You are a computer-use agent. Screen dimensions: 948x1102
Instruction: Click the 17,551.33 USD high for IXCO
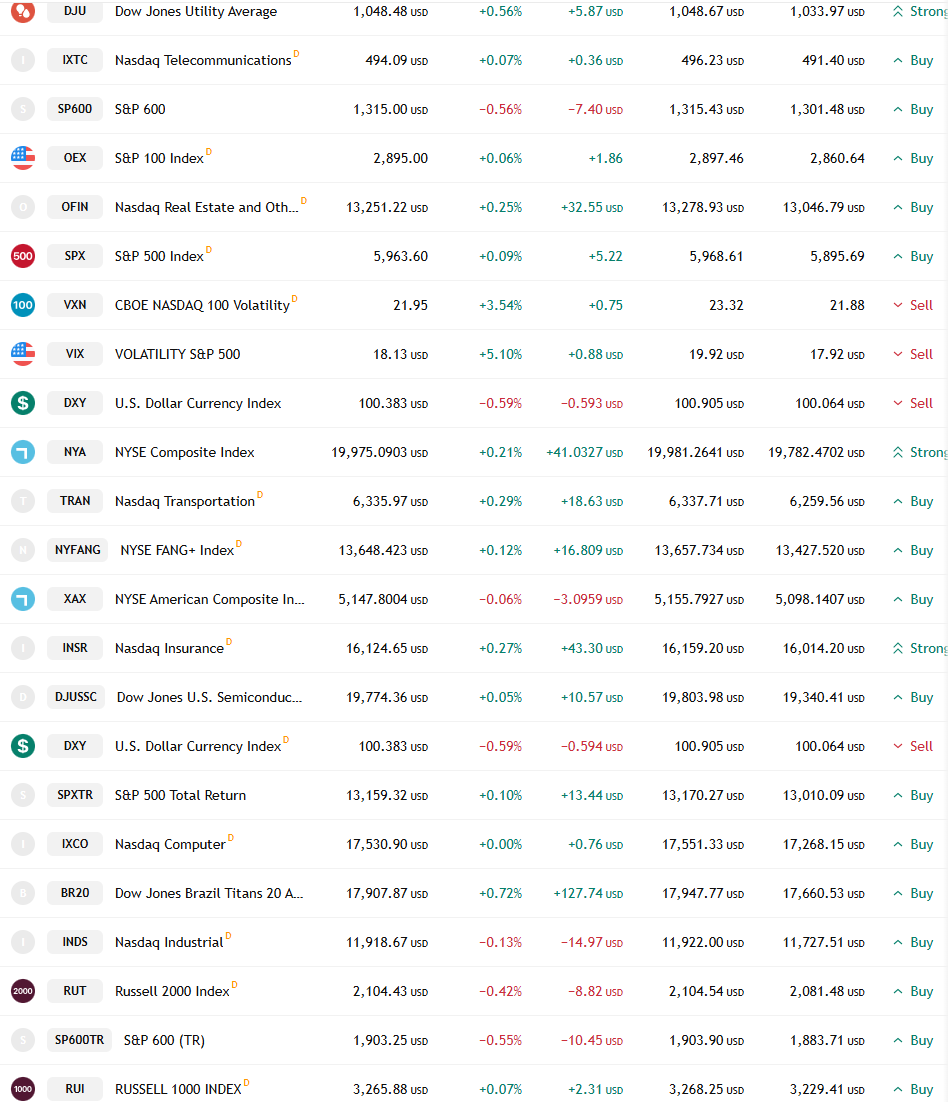(703, 844)
